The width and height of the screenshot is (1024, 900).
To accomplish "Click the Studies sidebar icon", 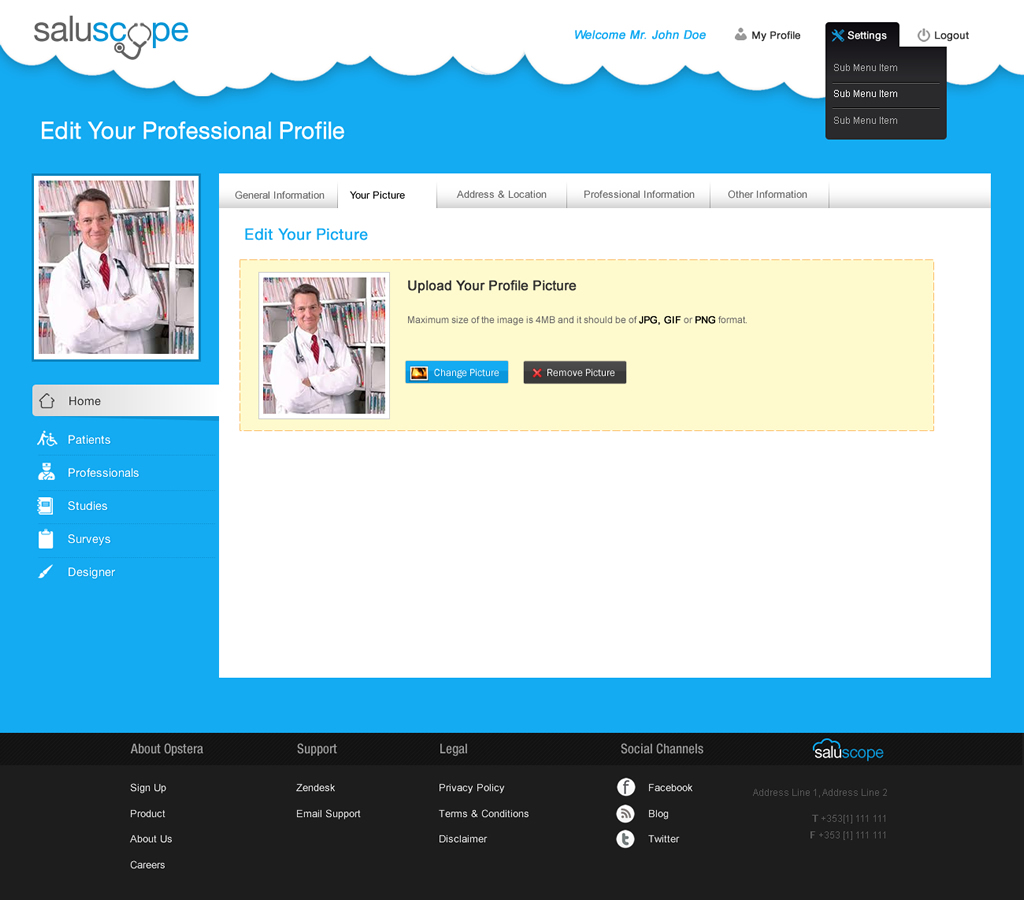I will coord(47,505).
